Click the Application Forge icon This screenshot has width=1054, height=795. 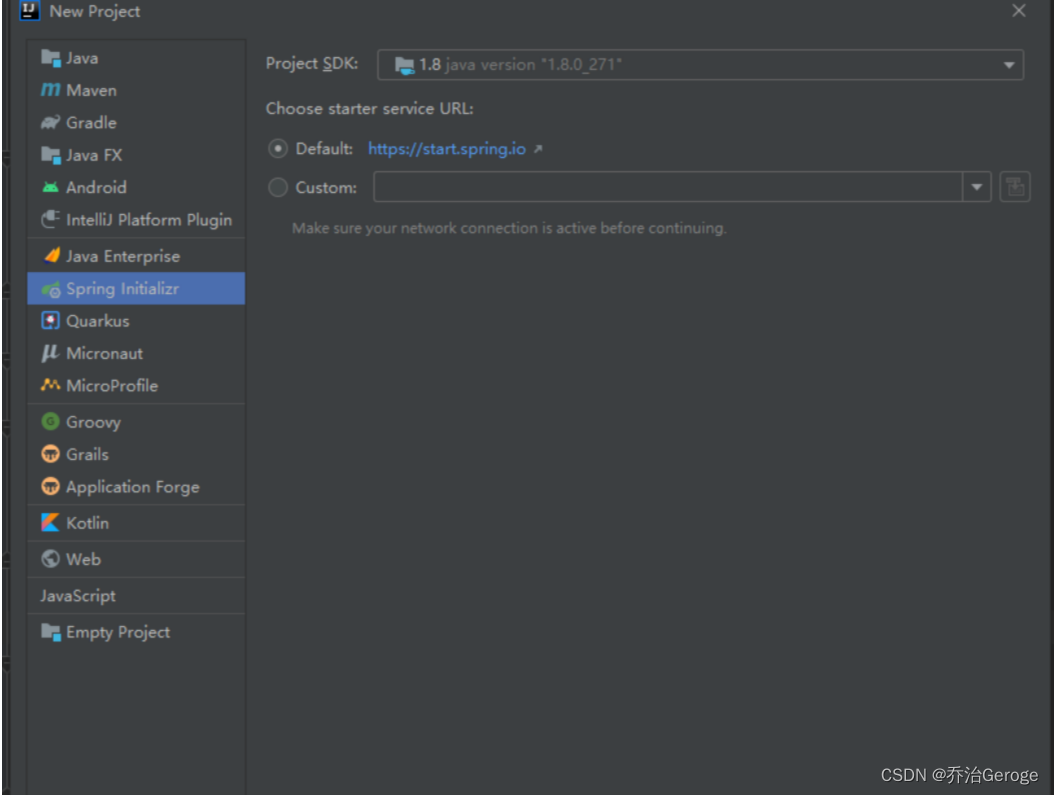(x=50, y=486)
